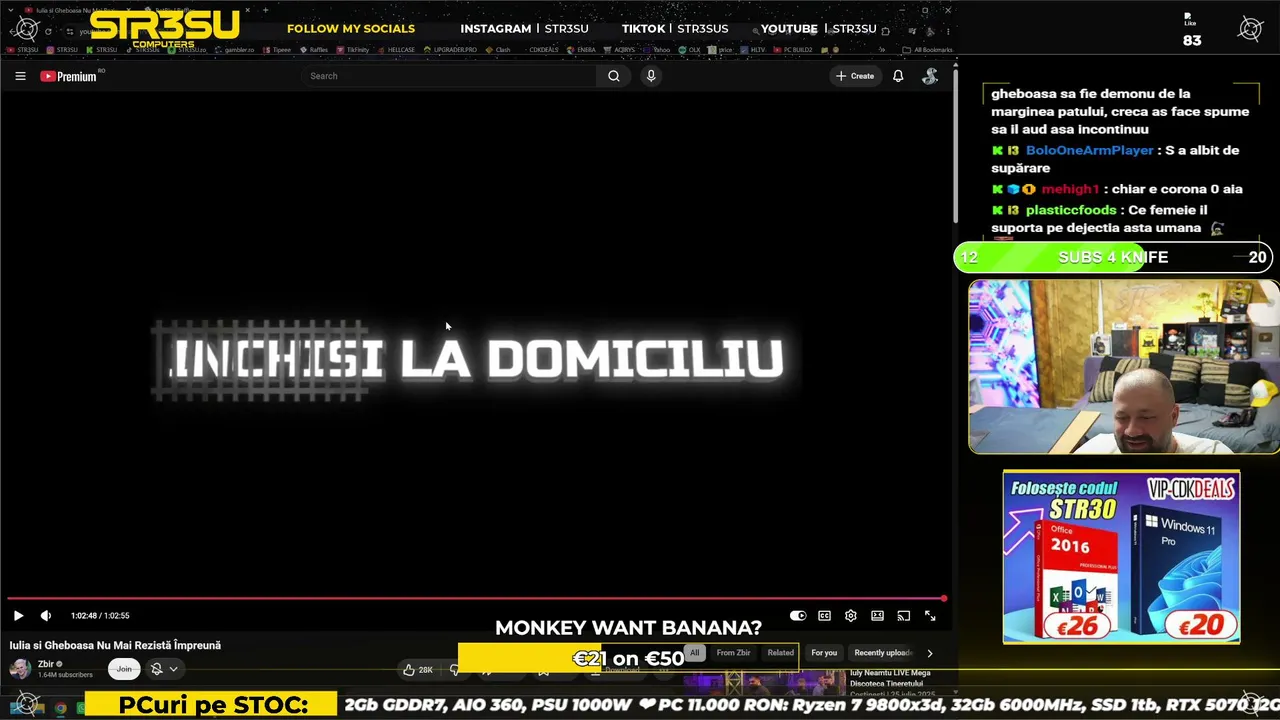Click the webcam overlay of the streamer
Image resolution: width=1280 pixels, height=720 pixels.
tap(1124, 367)
